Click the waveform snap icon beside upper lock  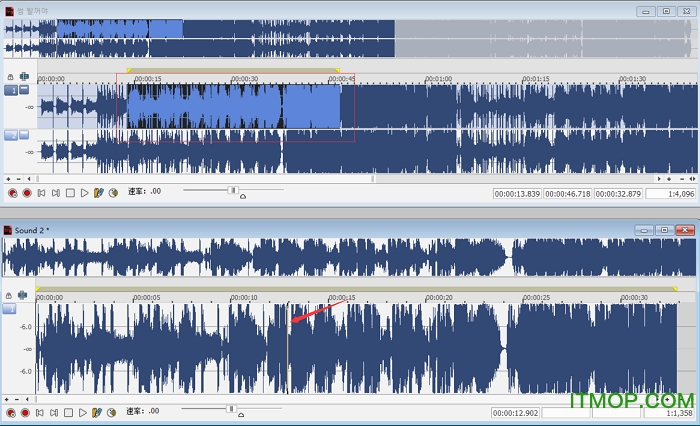24,76
